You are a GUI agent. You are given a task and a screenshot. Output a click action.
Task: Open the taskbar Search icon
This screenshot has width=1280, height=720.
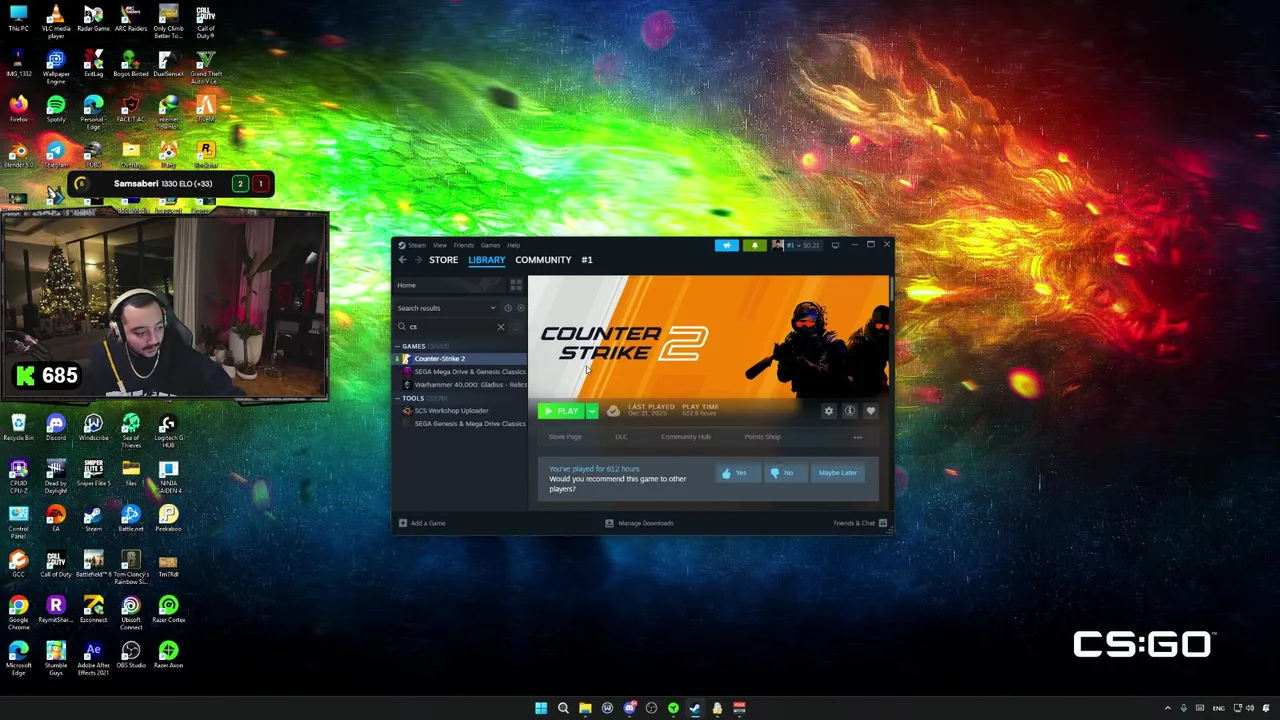(563, 708)
